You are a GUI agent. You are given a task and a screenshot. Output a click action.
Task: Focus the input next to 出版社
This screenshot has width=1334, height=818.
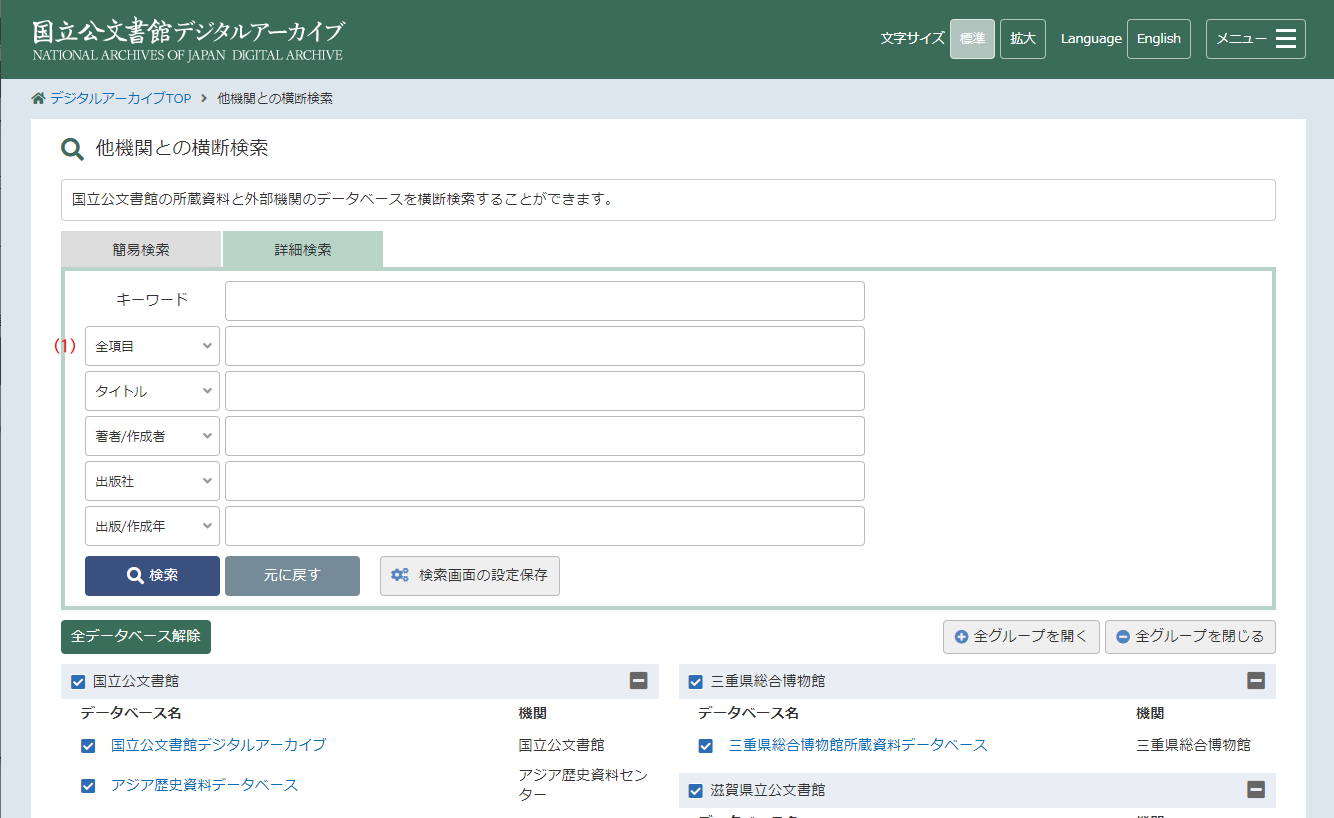click(545, 481)
